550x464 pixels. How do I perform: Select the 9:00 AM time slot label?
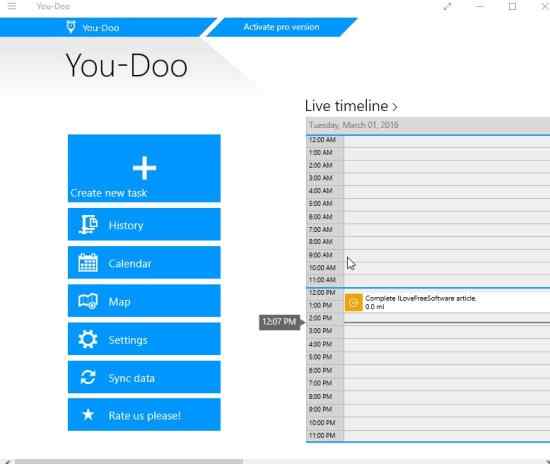coord(321,255)
